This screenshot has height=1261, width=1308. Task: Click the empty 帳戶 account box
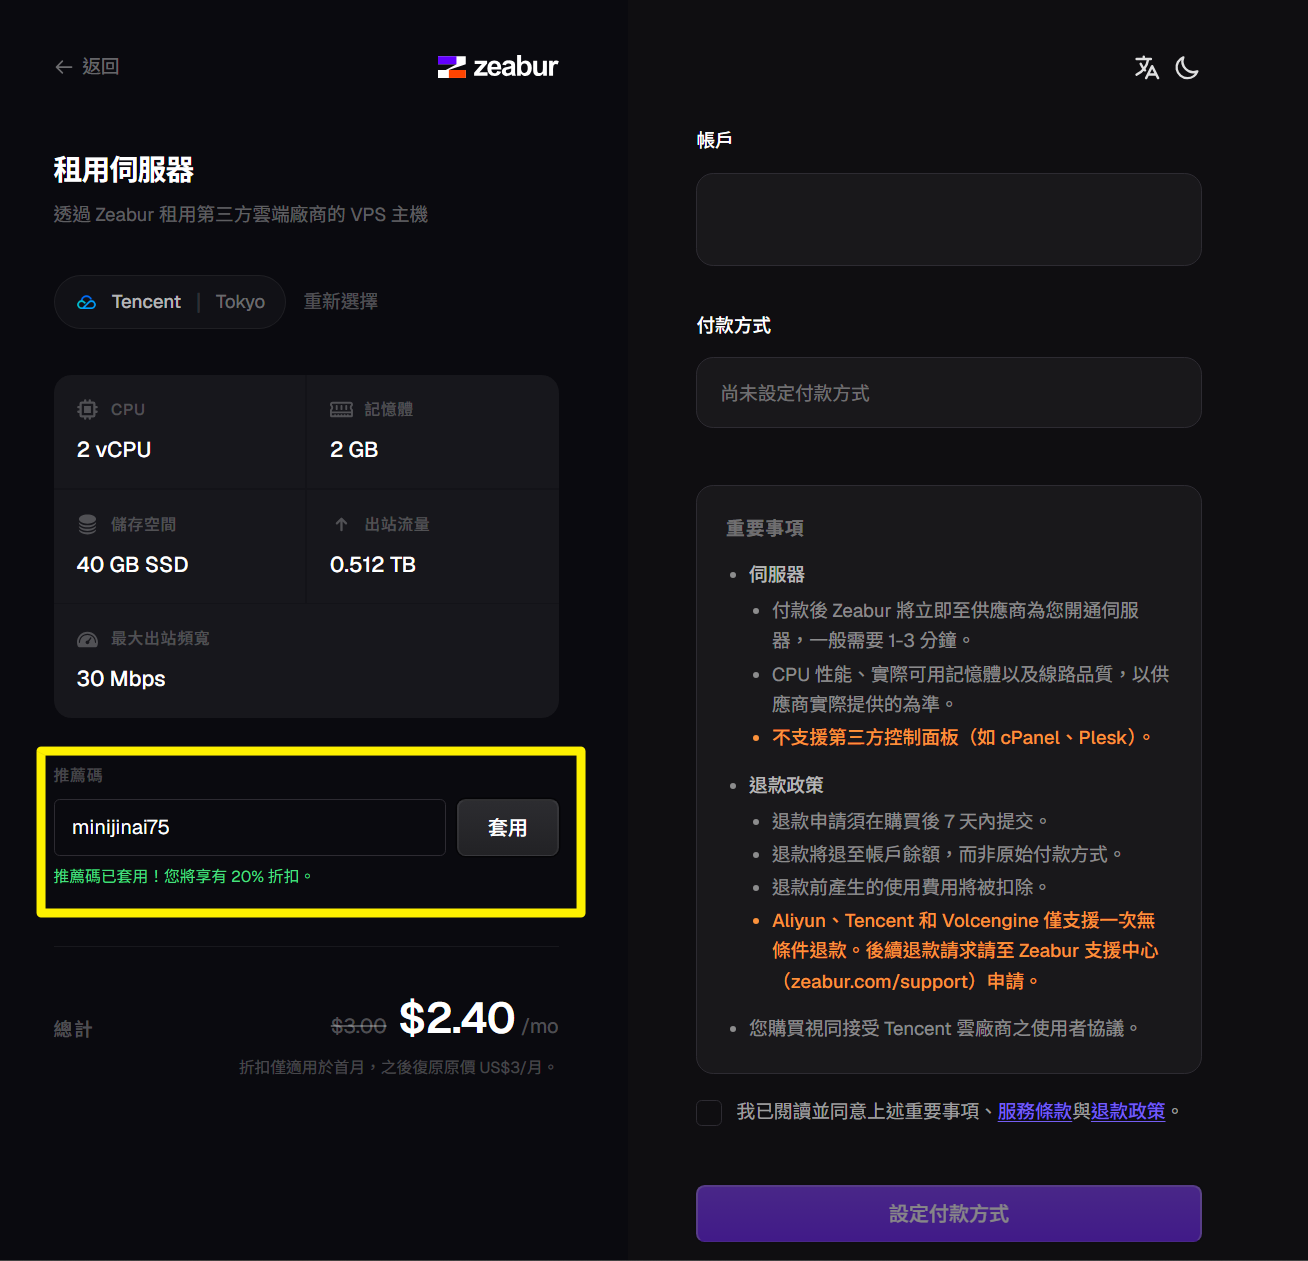[x=949, y=219]
